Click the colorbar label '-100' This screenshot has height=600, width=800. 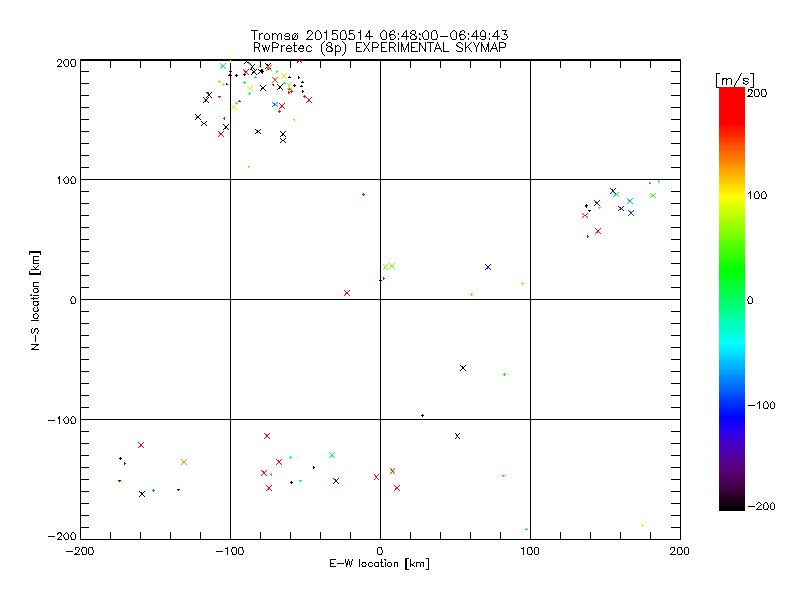point(761,405)
